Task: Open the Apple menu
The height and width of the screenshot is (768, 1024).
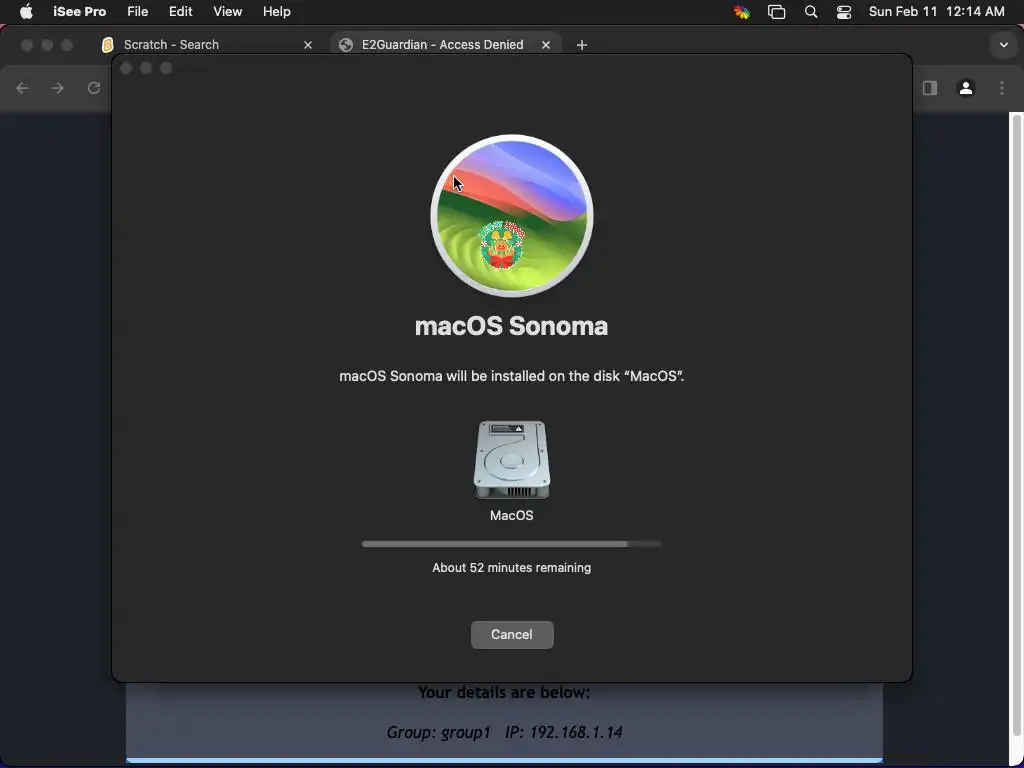Action: (26, 12)
